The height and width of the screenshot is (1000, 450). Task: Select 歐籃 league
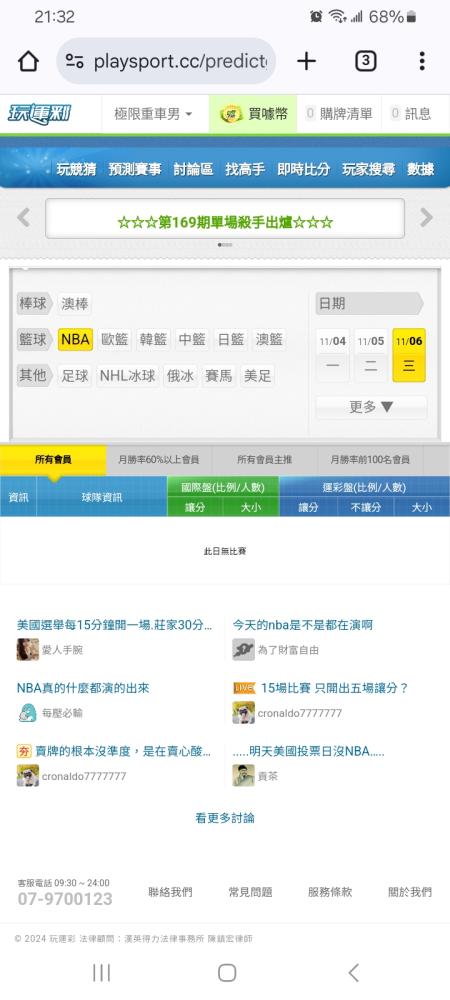(115, 339)
